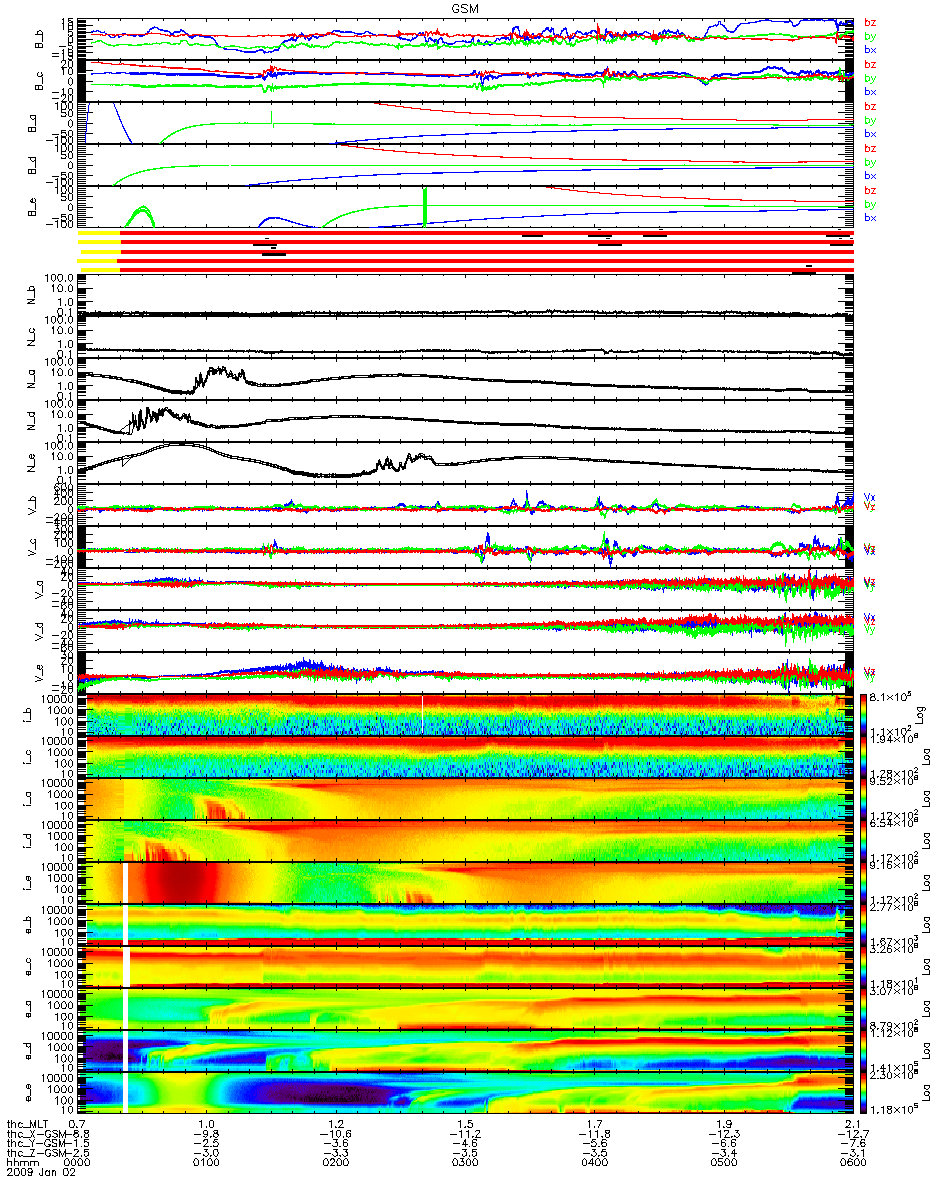Click the red bz legend of B_c

(x=870, y=65)
